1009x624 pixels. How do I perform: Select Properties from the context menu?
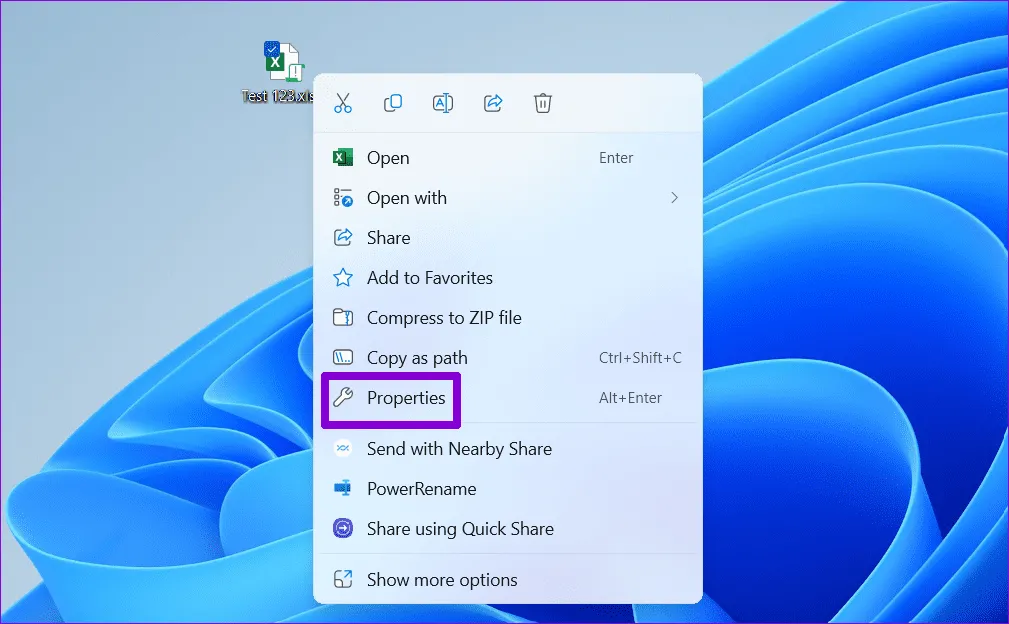pyautogui.click(x=406, y=398)
